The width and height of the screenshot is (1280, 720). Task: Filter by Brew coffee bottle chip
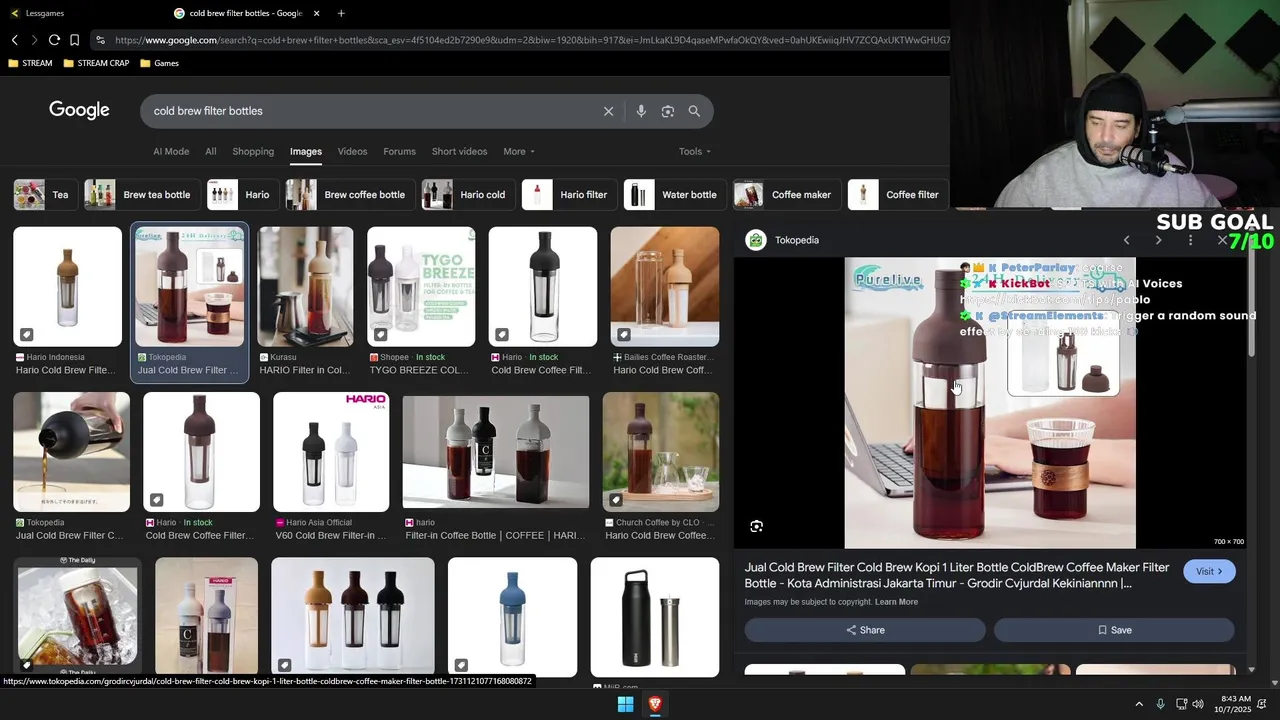click(350, 195)
